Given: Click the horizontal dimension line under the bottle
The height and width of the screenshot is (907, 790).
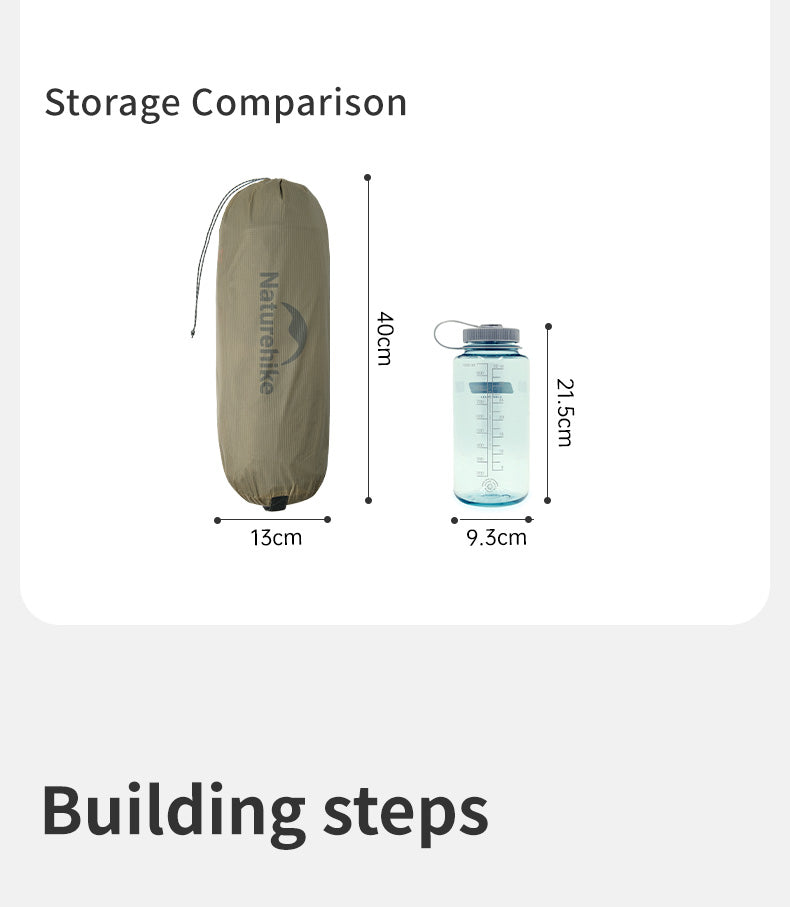Looking at the screenshot, I should pyautogui.click(x=492, y=520).
